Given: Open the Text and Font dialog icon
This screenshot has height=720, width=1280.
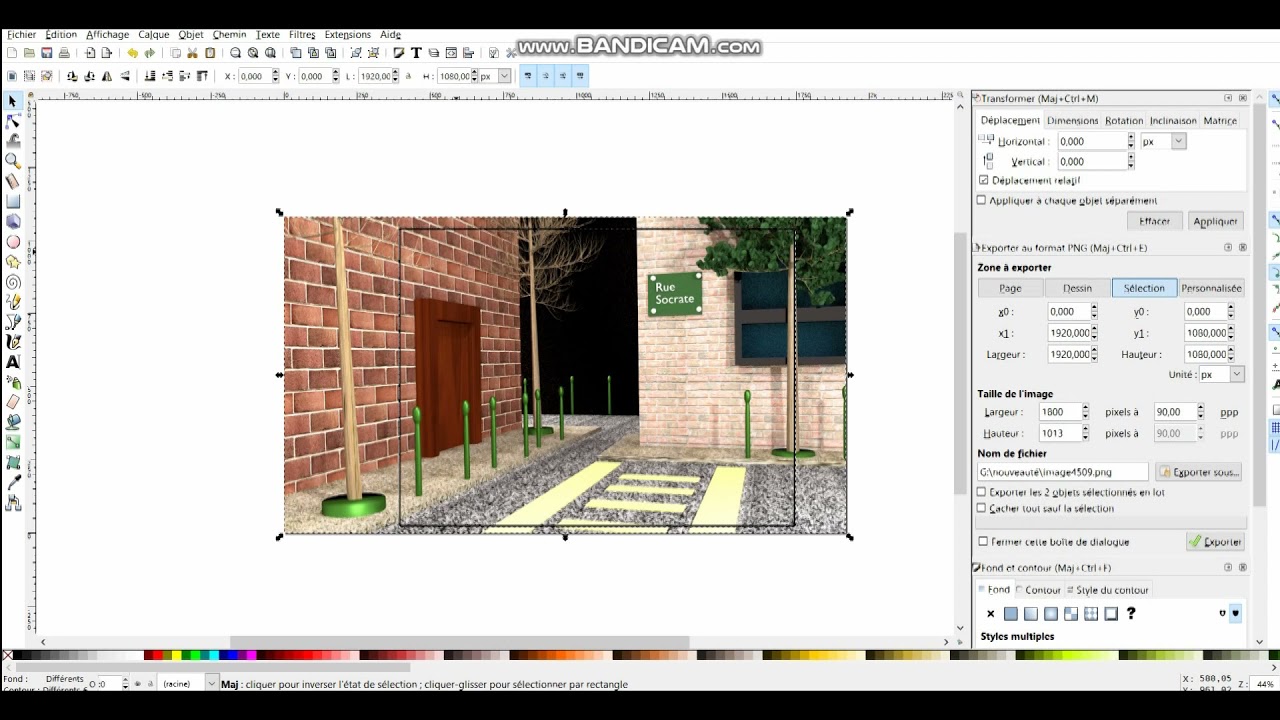Looking at the screenshot, I should (x=416, y=53).
